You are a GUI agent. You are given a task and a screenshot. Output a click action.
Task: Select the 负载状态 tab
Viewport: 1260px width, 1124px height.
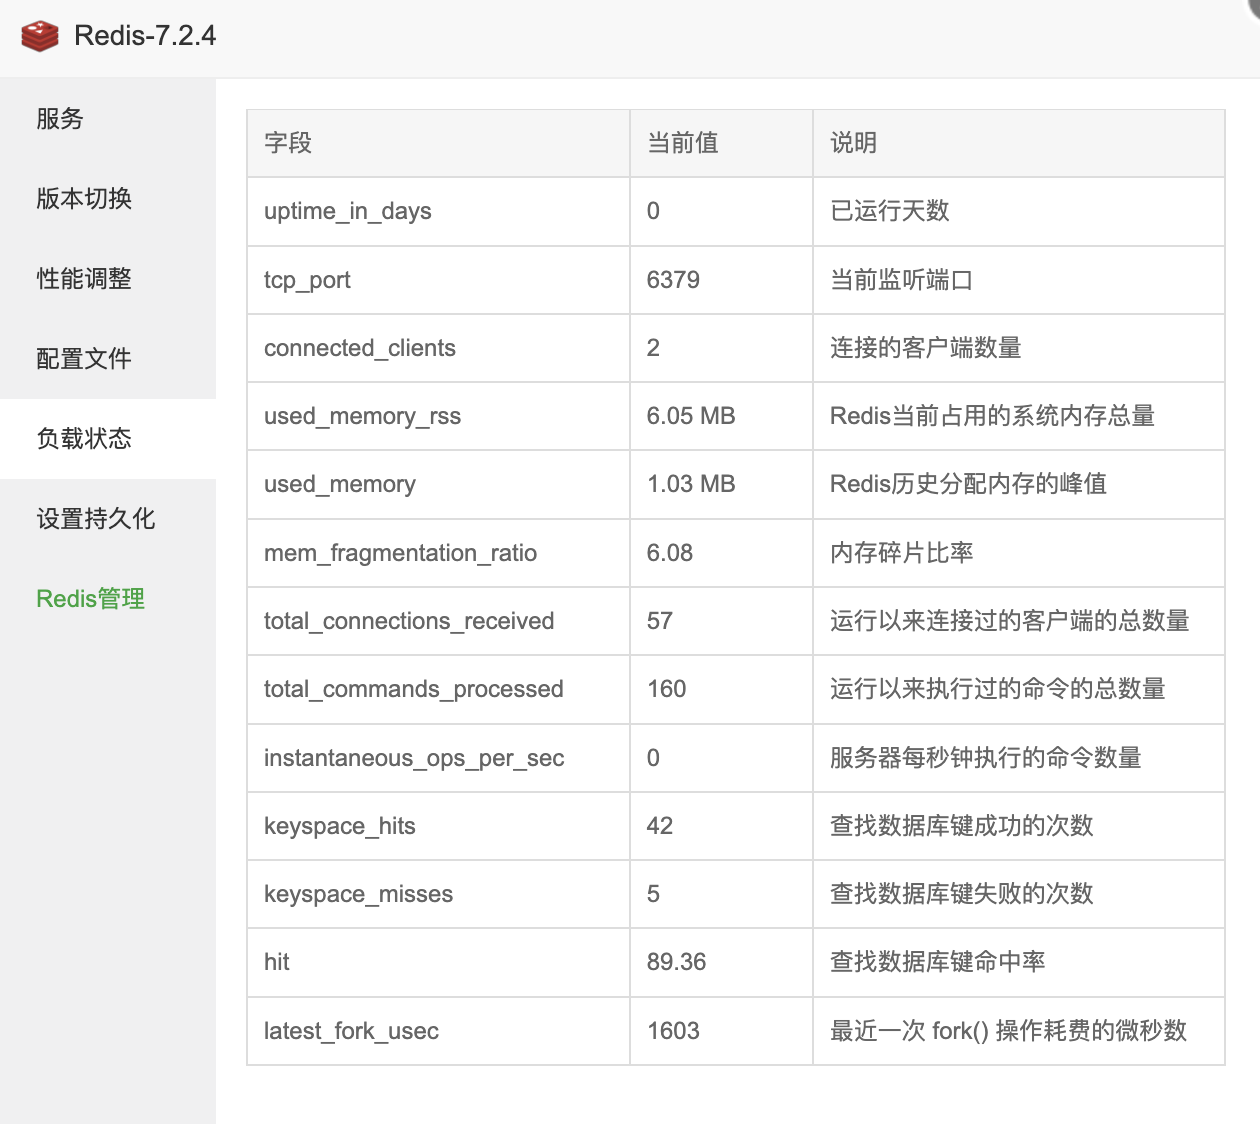[x=108, y=439]
